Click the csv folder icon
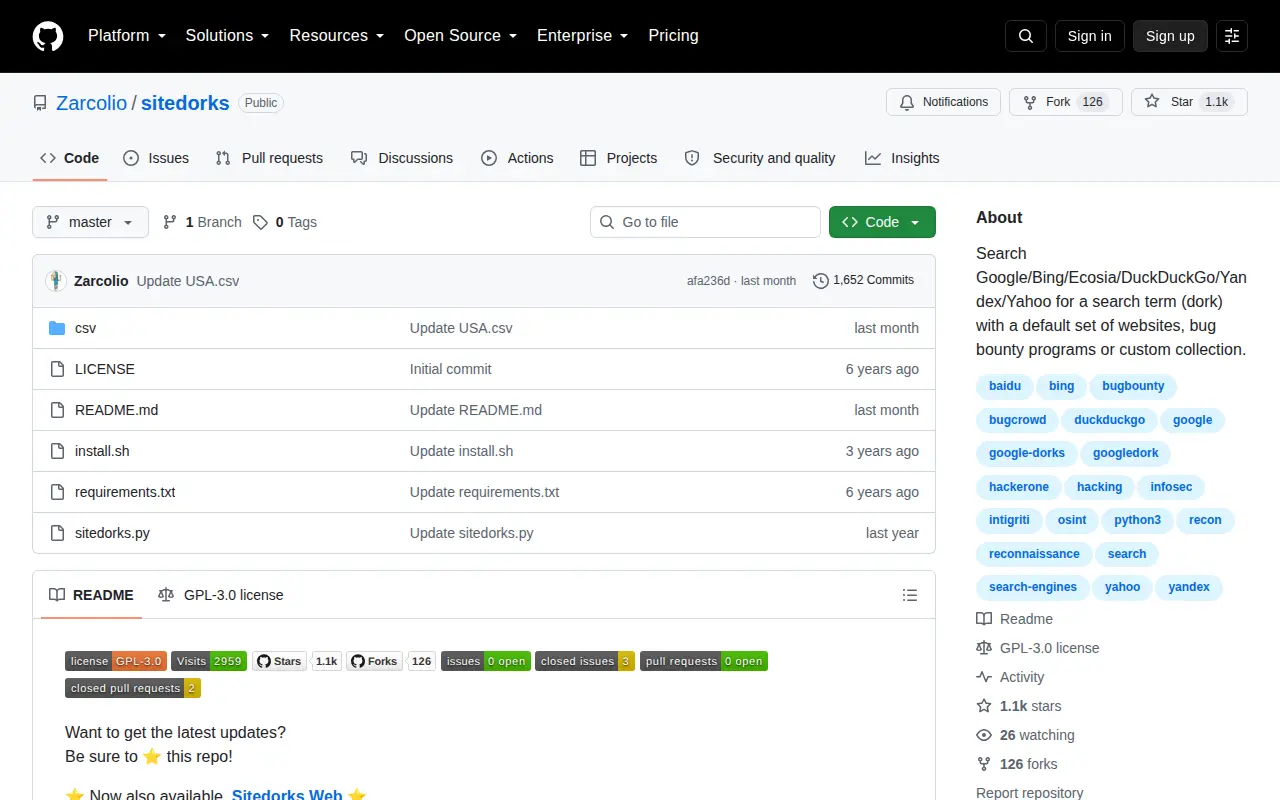 [x=57, y=328]
